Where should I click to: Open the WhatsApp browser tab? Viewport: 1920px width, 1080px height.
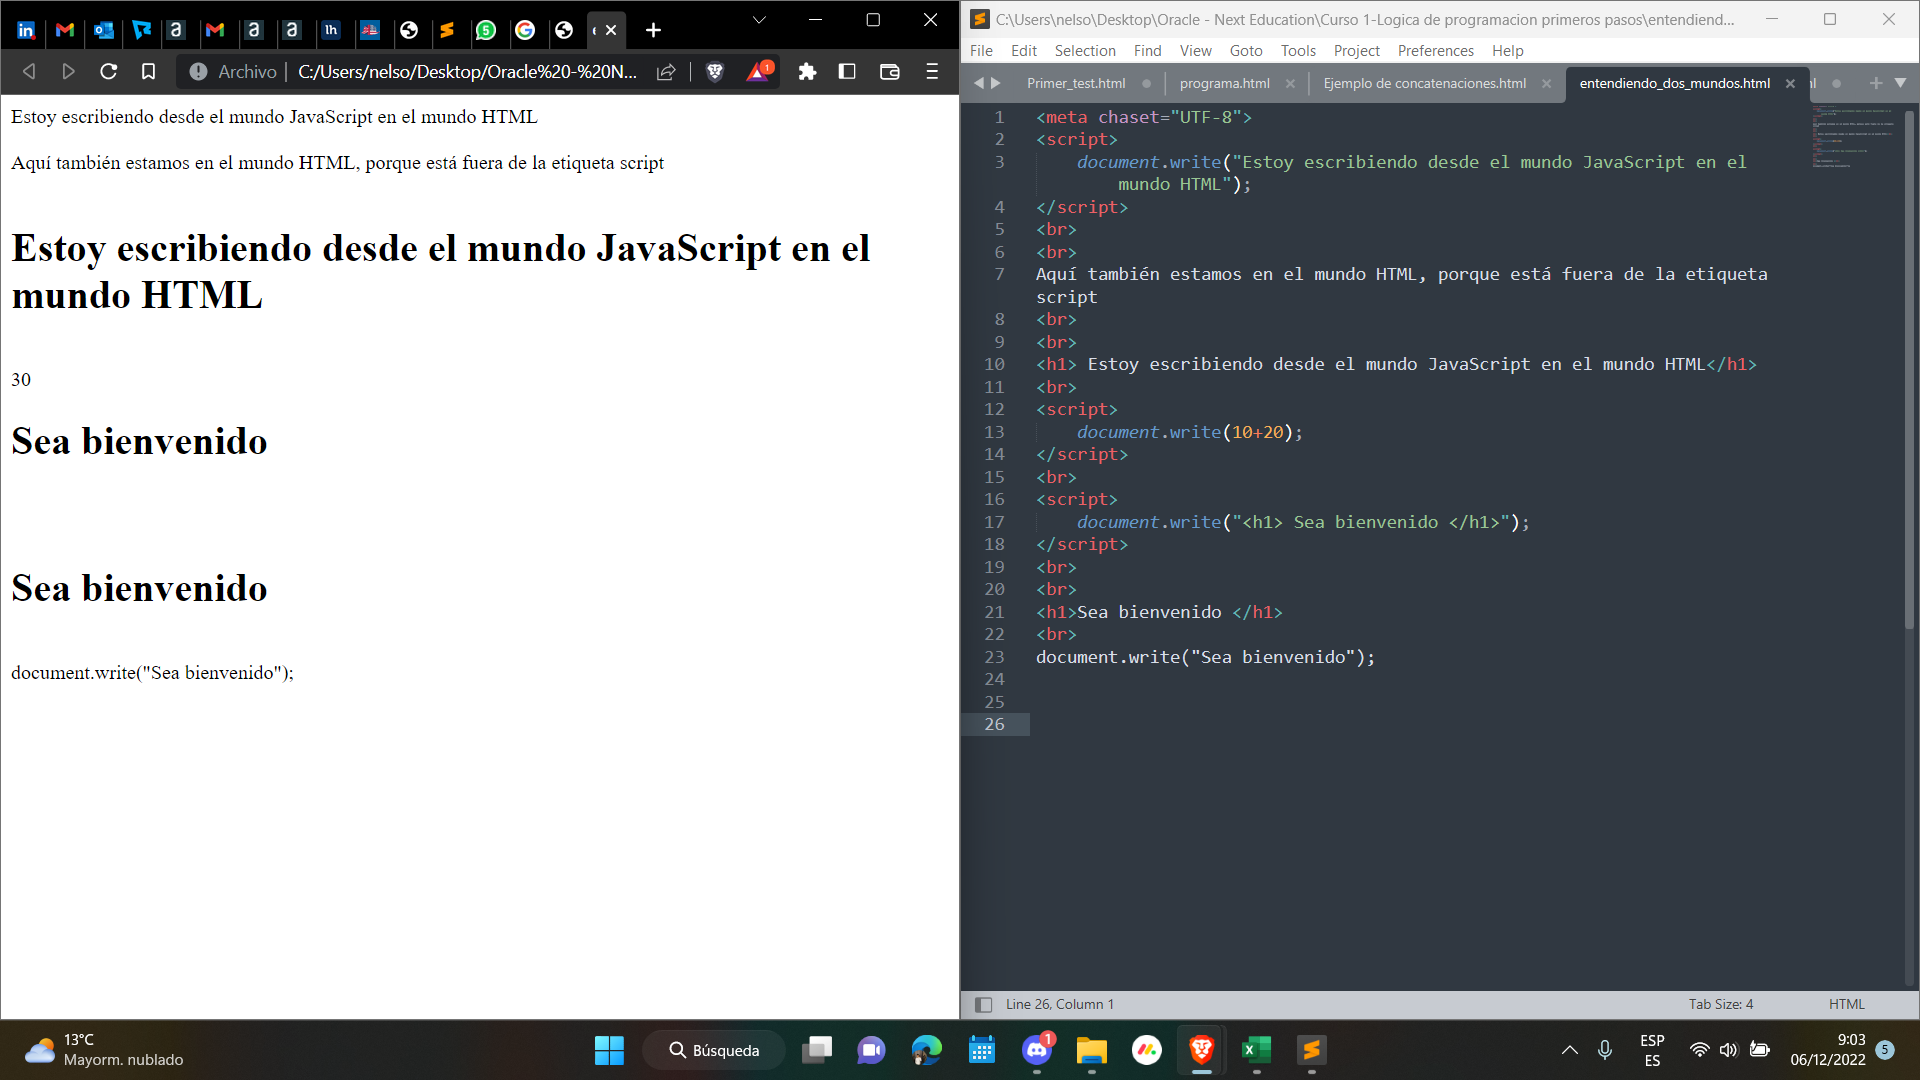click(486, 30)
